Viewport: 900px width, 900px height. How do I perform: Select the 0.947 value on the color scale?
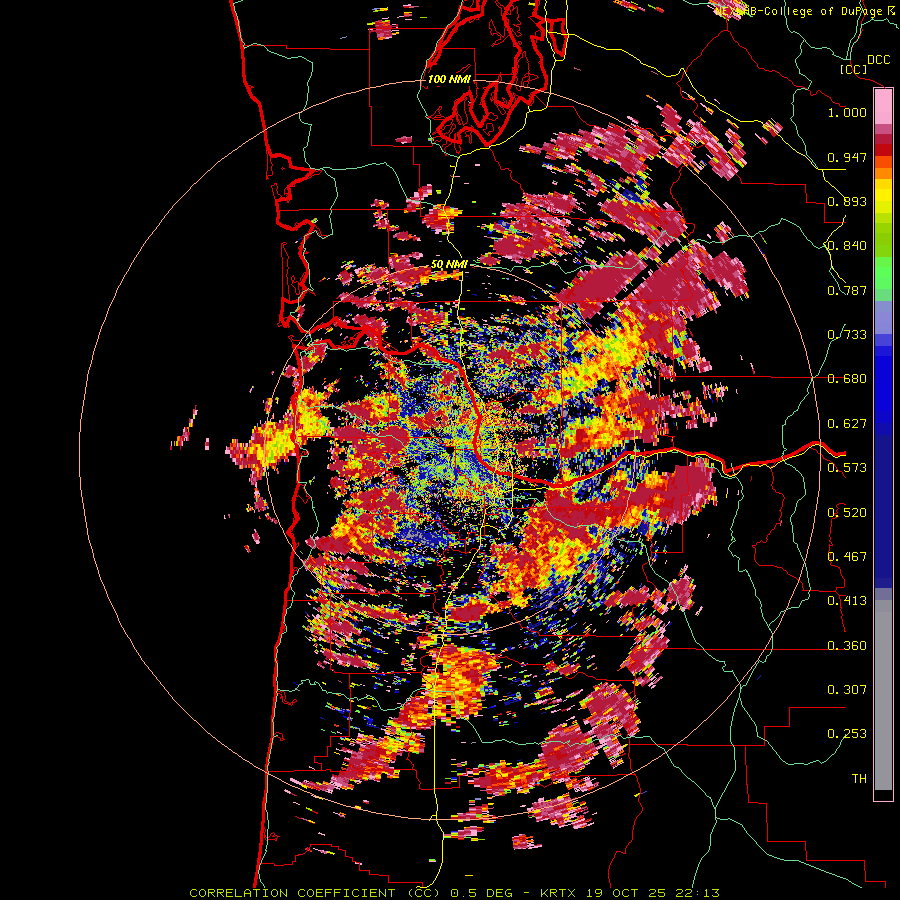(x=847, y=157)
